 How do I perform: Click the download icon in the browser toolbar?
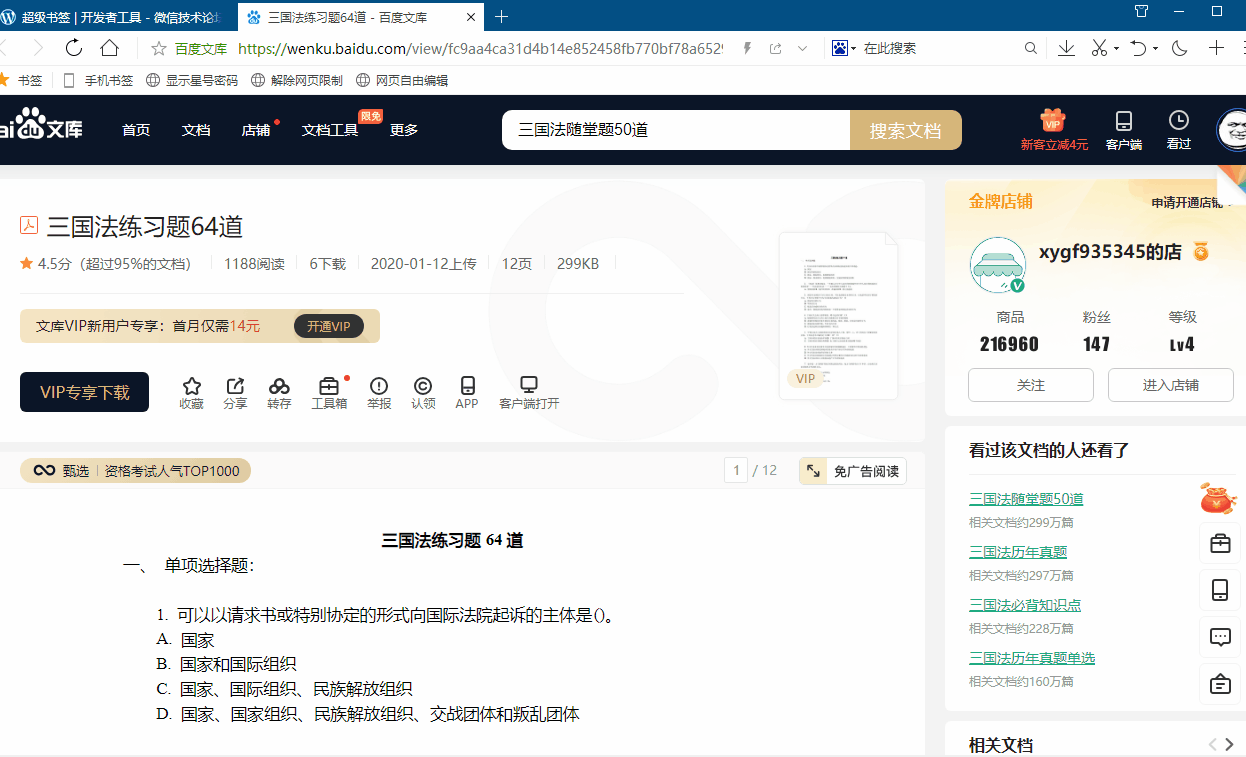point(1066,47)
